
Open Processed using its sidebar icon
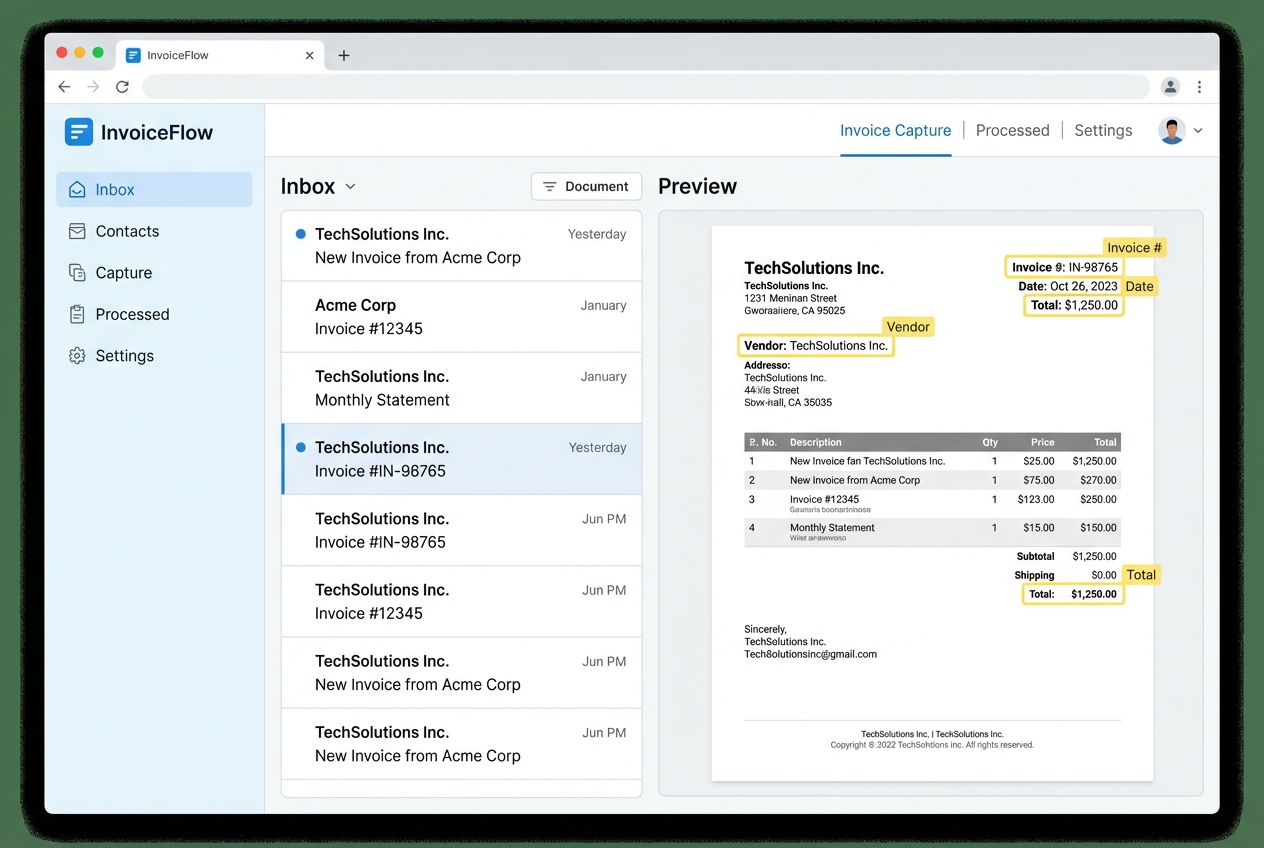point(76,314)
